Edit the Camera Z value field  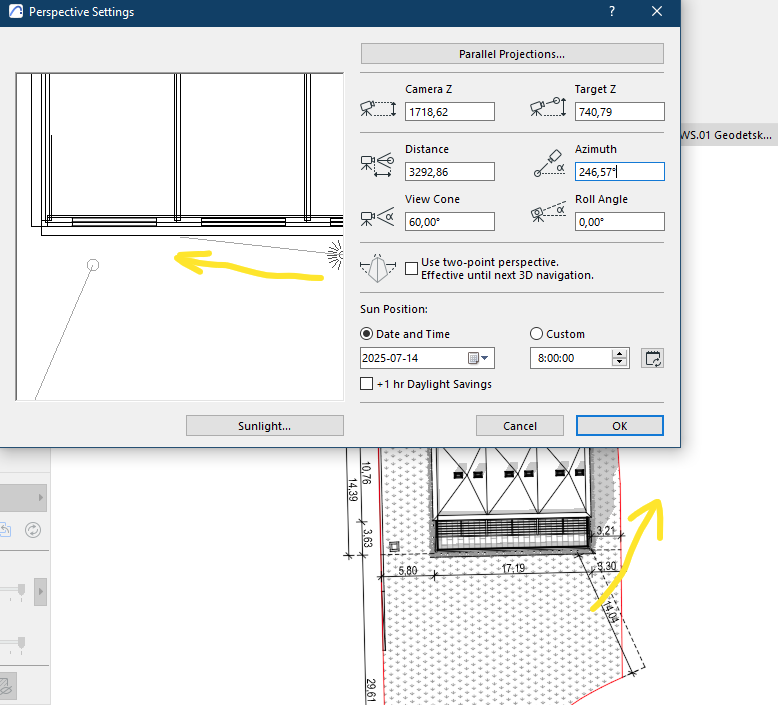(x=450, y=112)
